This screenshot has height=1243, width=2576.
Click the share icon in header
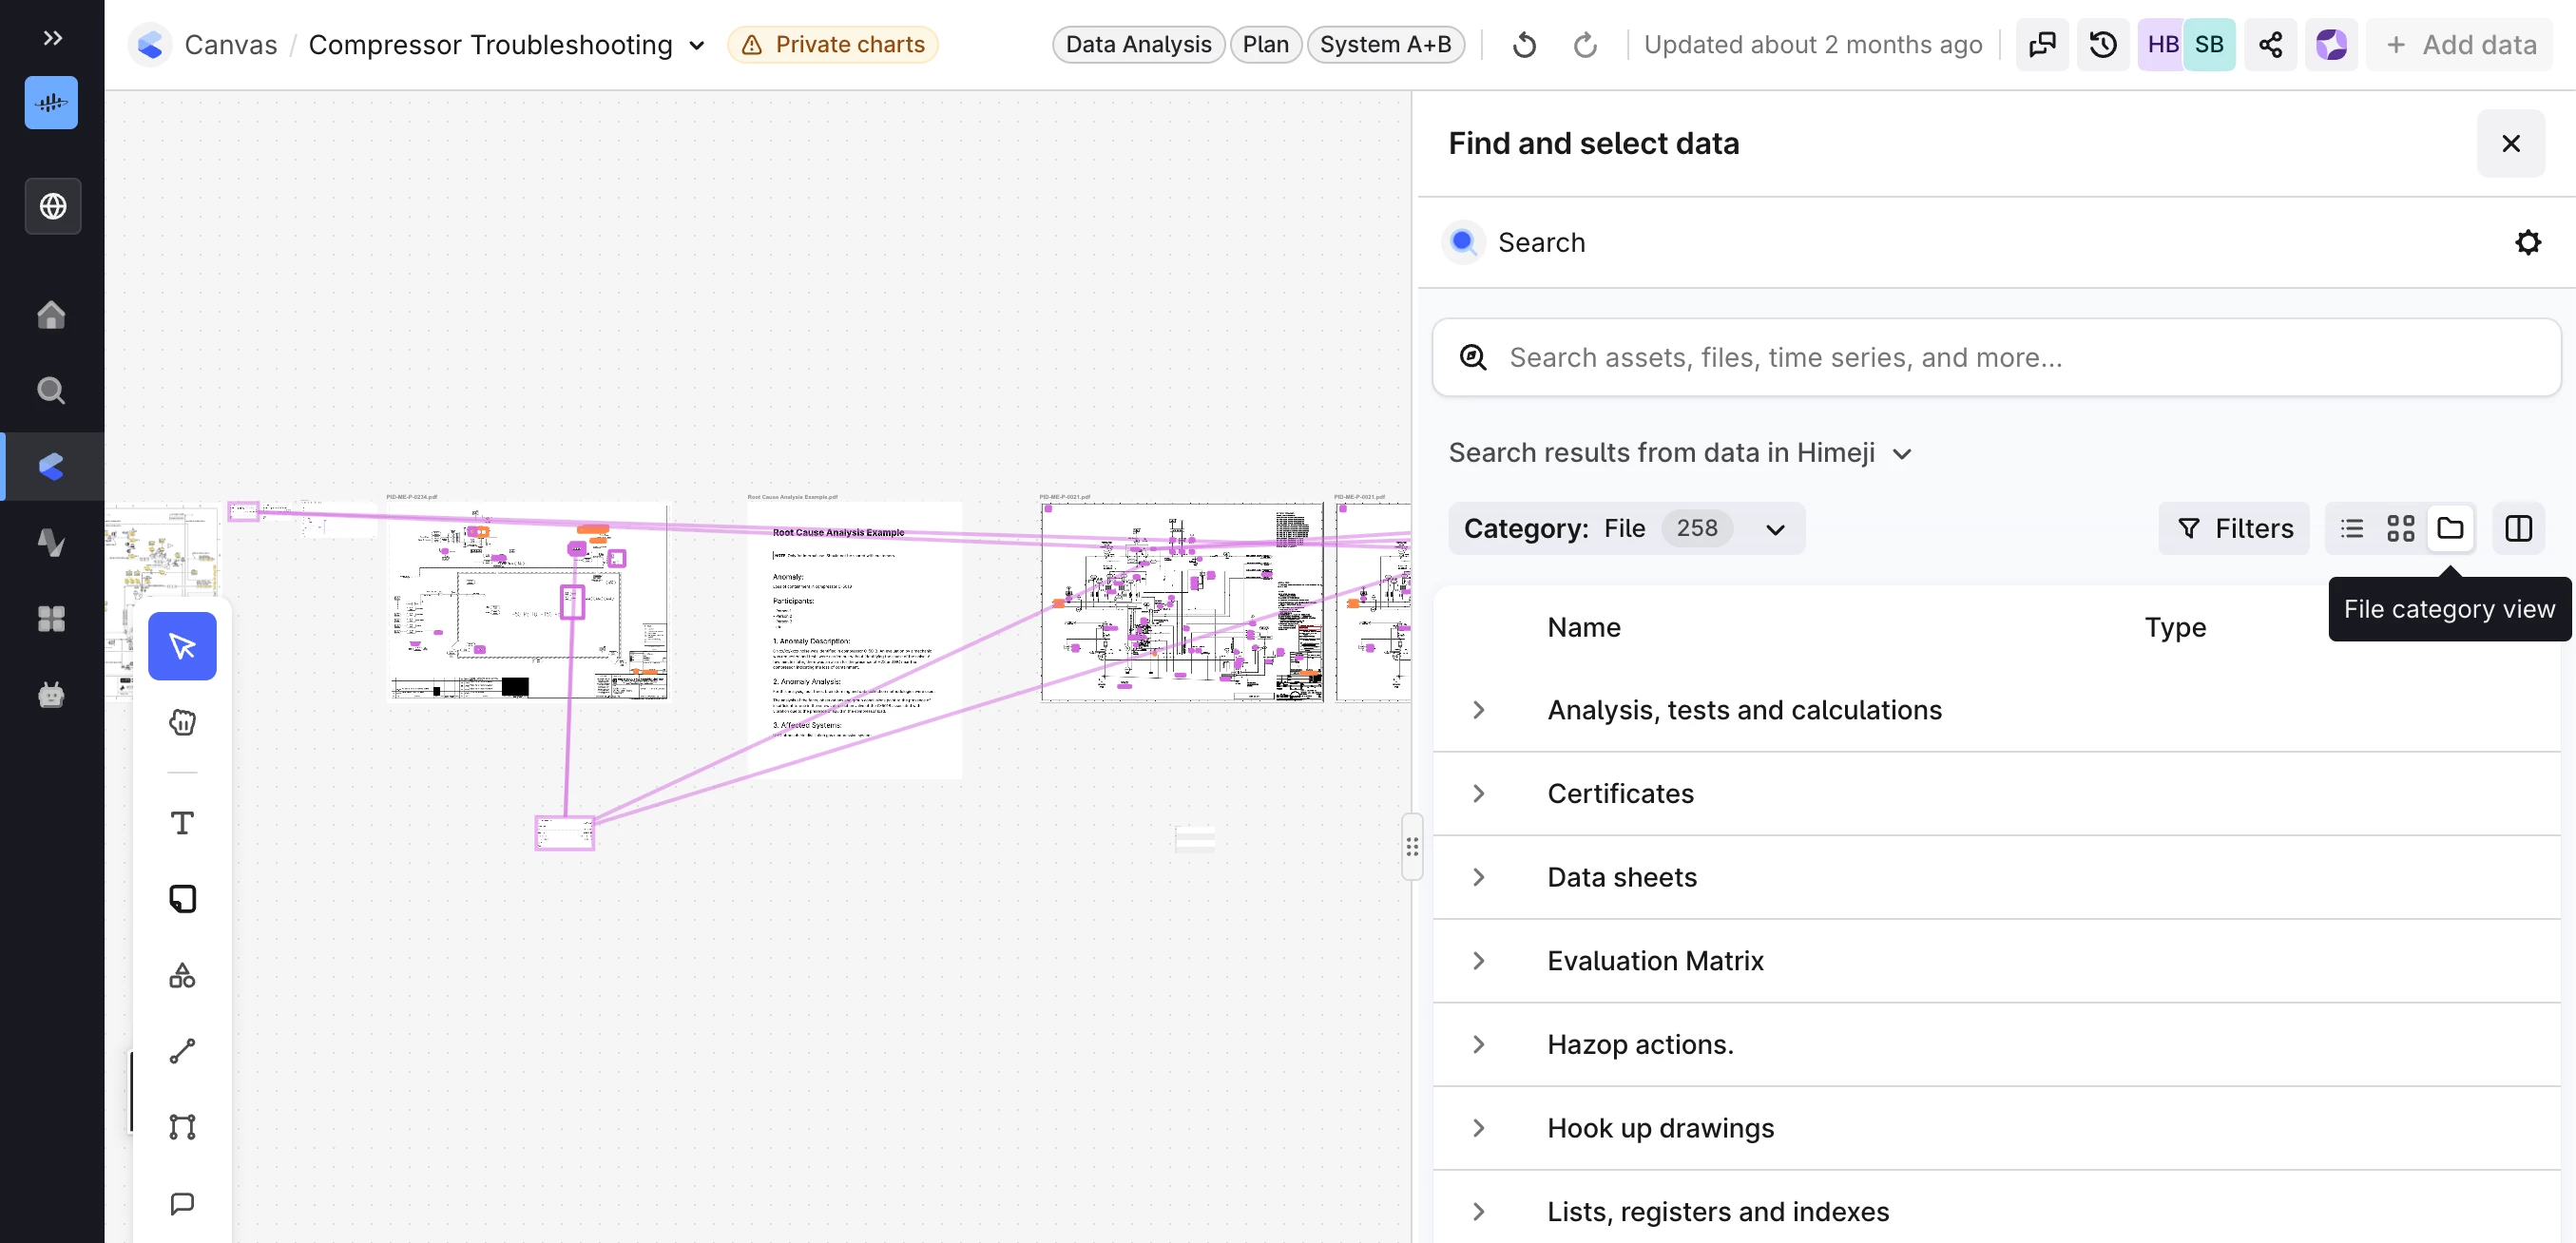click(2270, 45)
